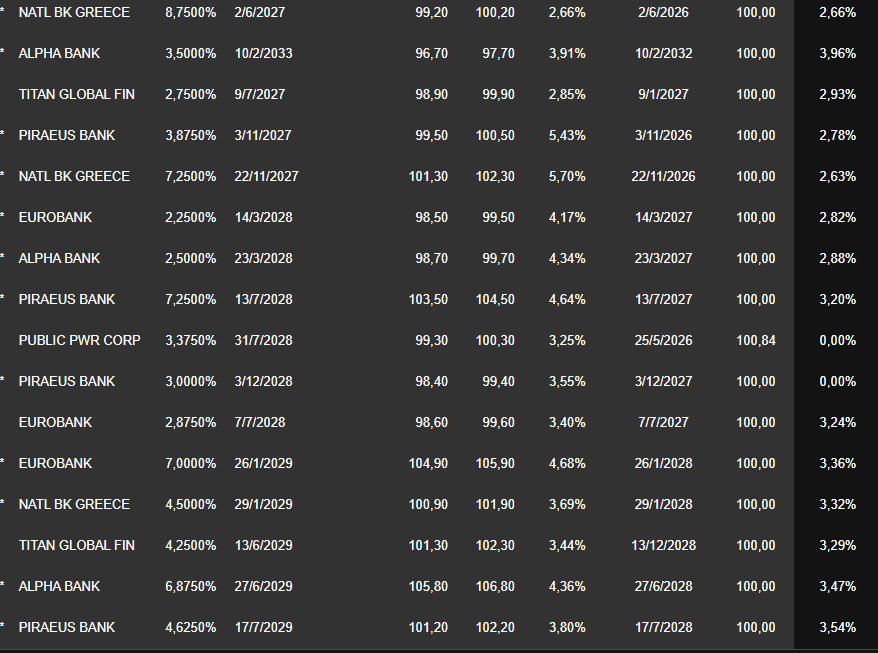Select EUROBANK maturing 7/7/2028
This screenshot has width=878, height=653.
click(x=55, y=421)
